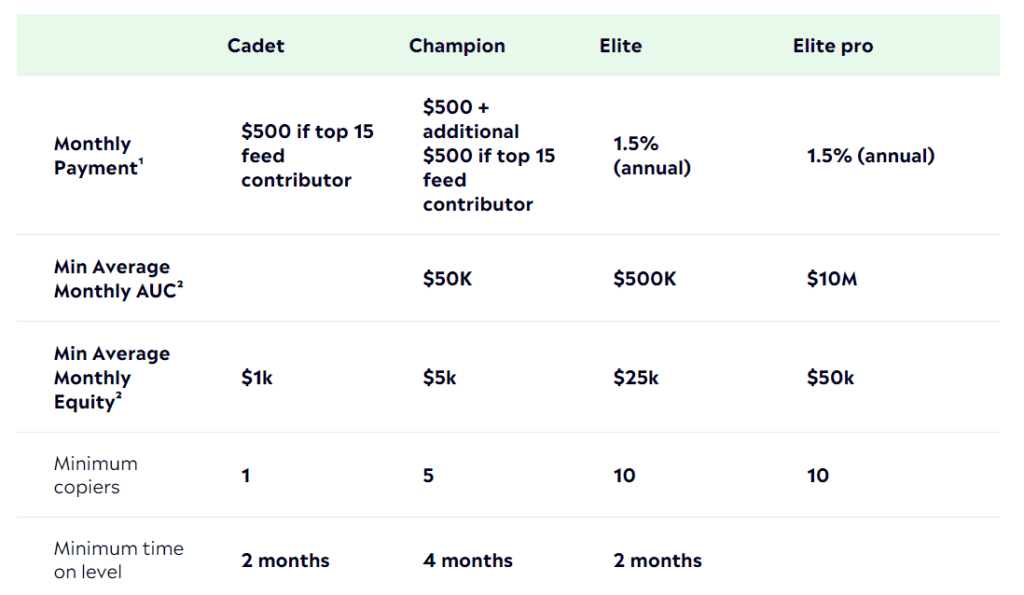Select the Champion column header
Screen dimensions: 1024x595
pyautogui.click(x=457, y=46)
